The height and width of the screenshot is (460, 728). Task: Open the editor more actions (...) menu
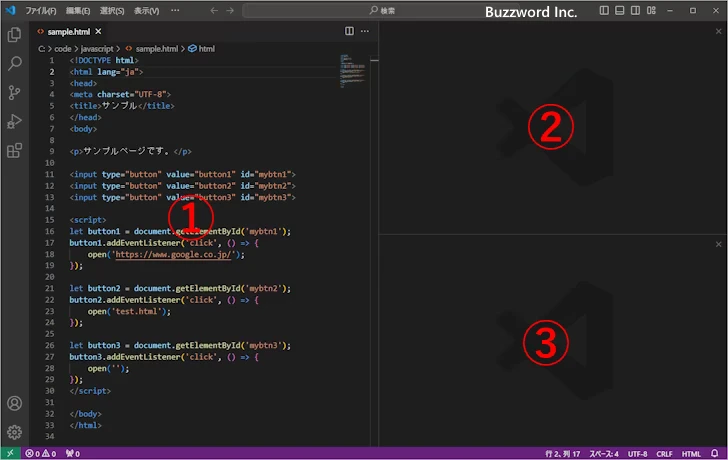[x=365, y=32]
